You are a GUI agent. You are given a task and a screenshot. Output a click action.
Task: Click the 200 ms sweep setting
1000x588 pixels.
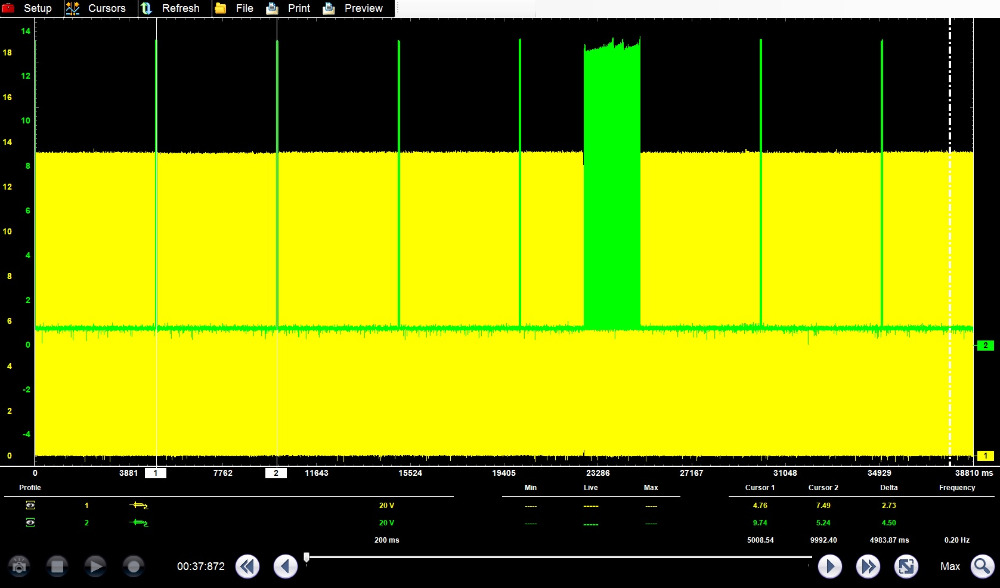click(386, 540)
